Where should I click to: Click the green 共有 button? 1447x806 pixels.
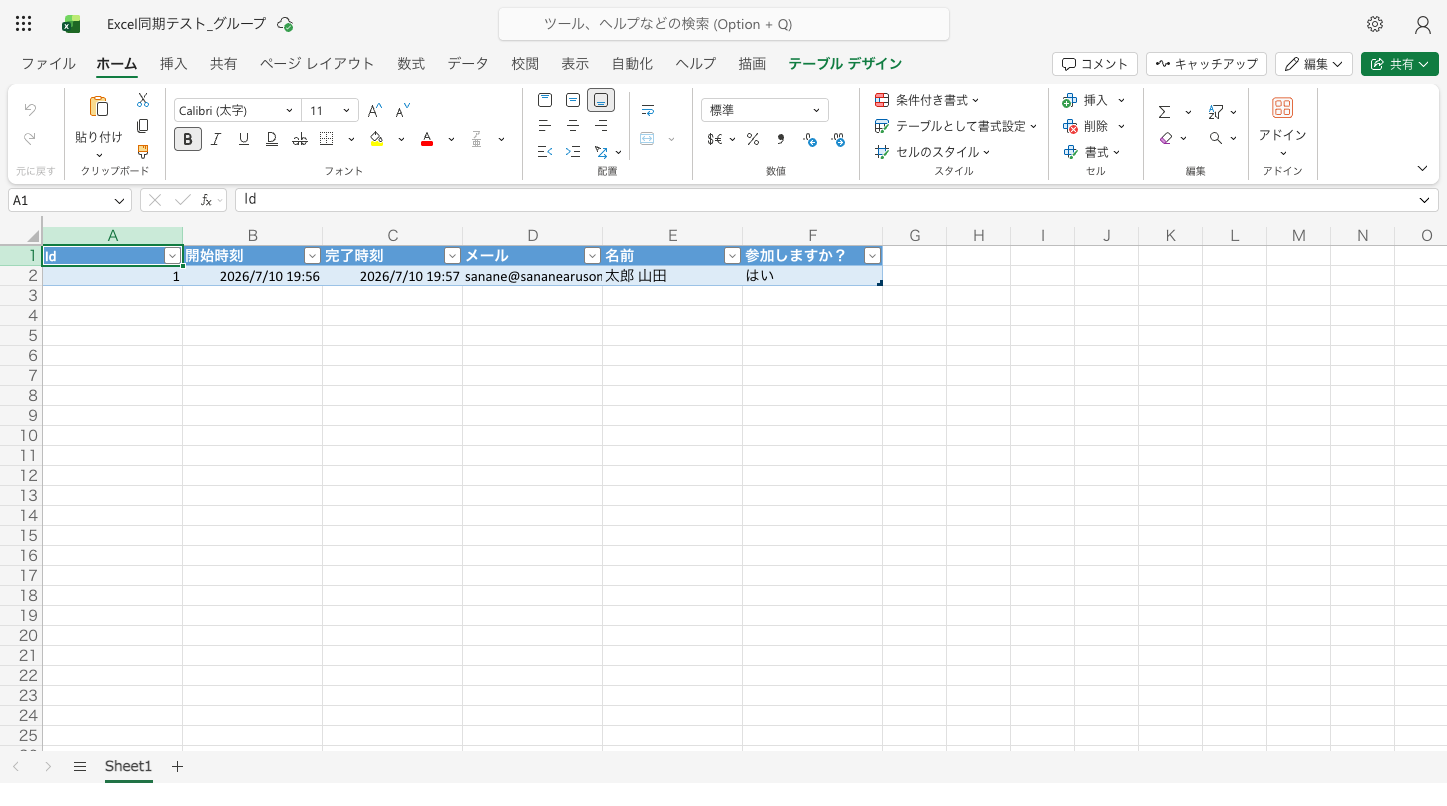pos(1399,64)
